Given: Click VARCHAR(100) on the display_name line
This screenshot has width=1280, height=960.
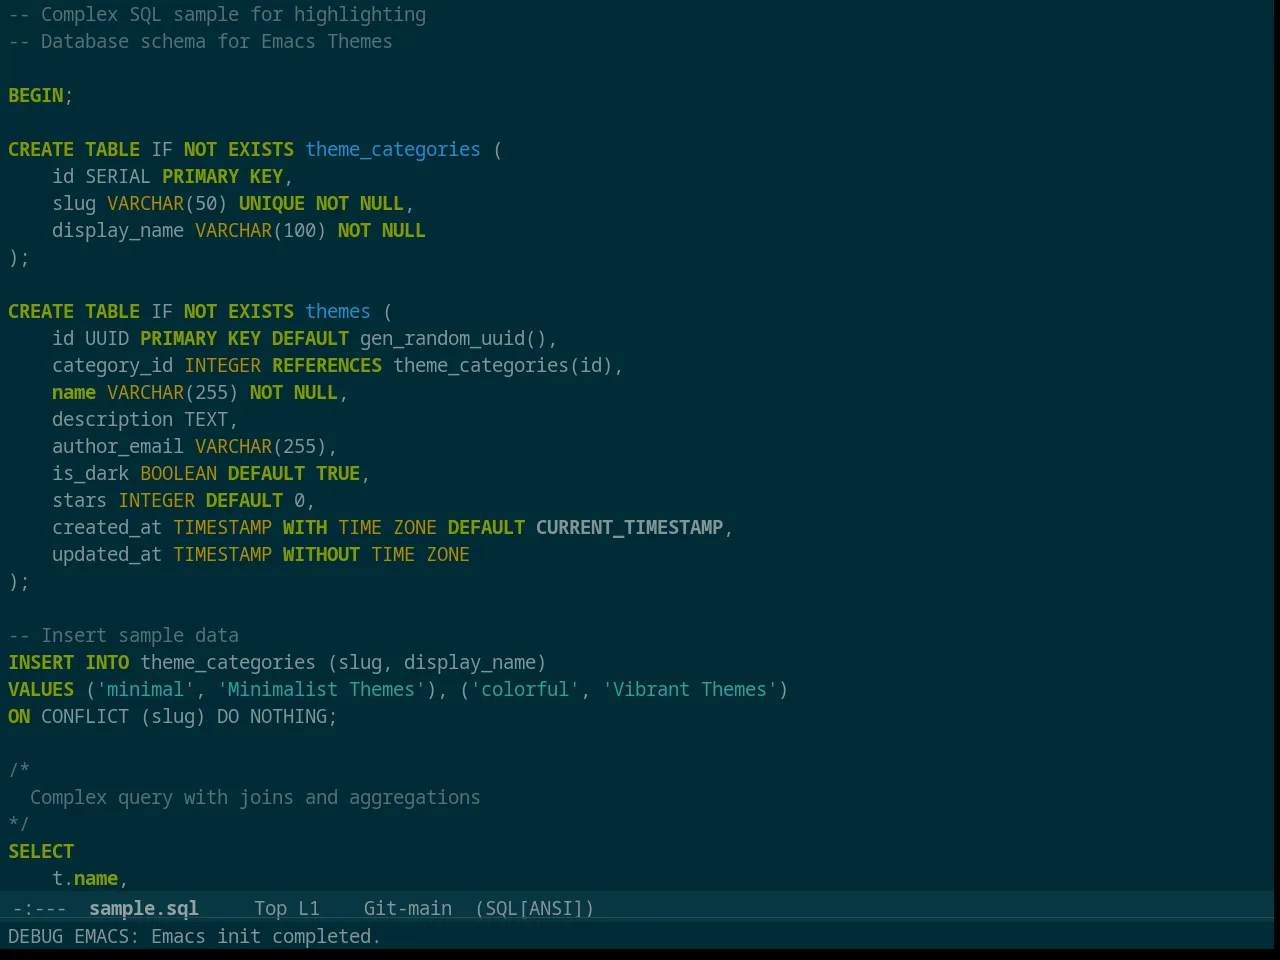Looking at the screenshot, I should pyautogui.click(x=261, y=230).
